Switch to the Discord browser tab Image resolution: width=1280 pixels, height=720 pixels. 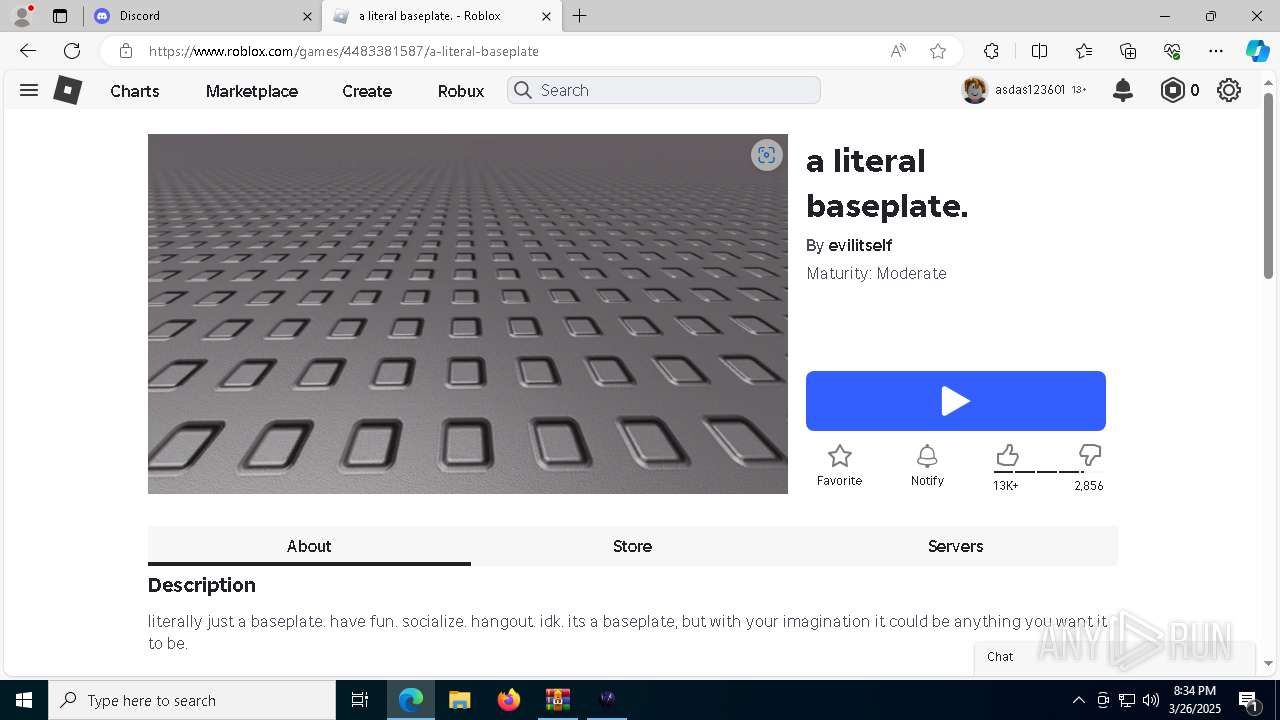(x=200, y=16)
